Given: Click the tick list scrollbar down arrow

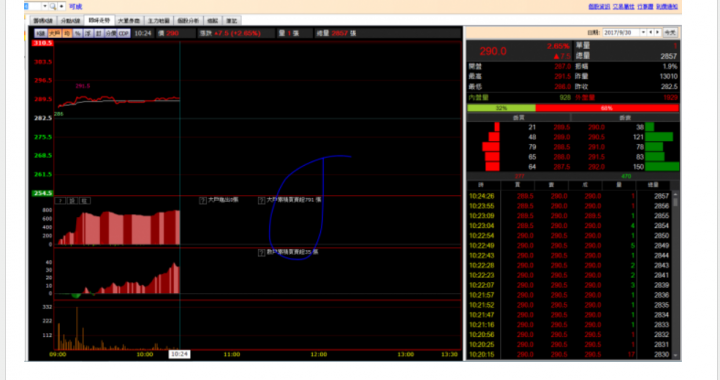Looking at the screenshot, I should [675, 355].
